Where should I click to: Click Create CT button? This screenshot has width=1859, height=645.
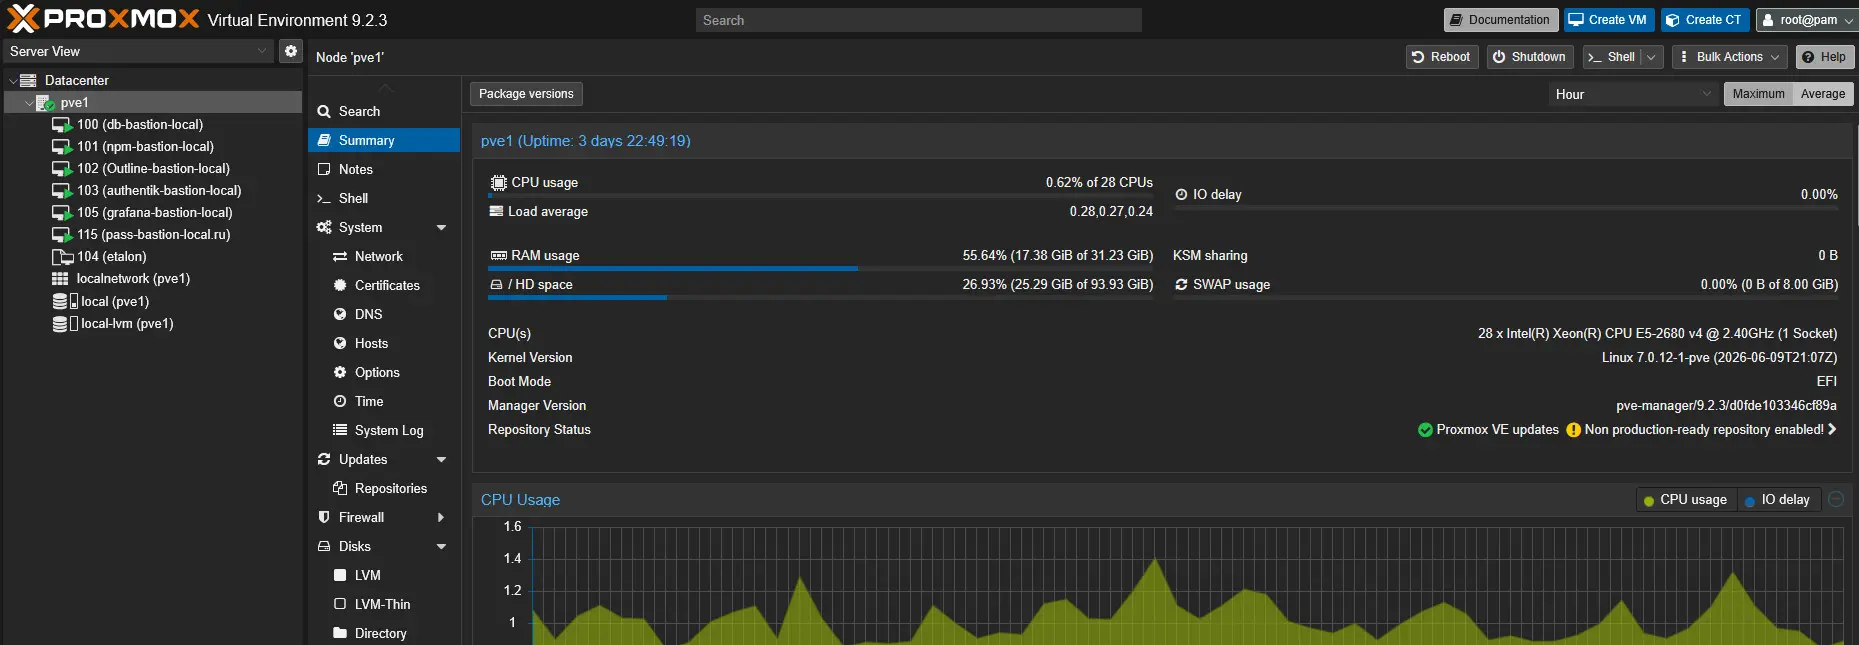coord(1705,20)
